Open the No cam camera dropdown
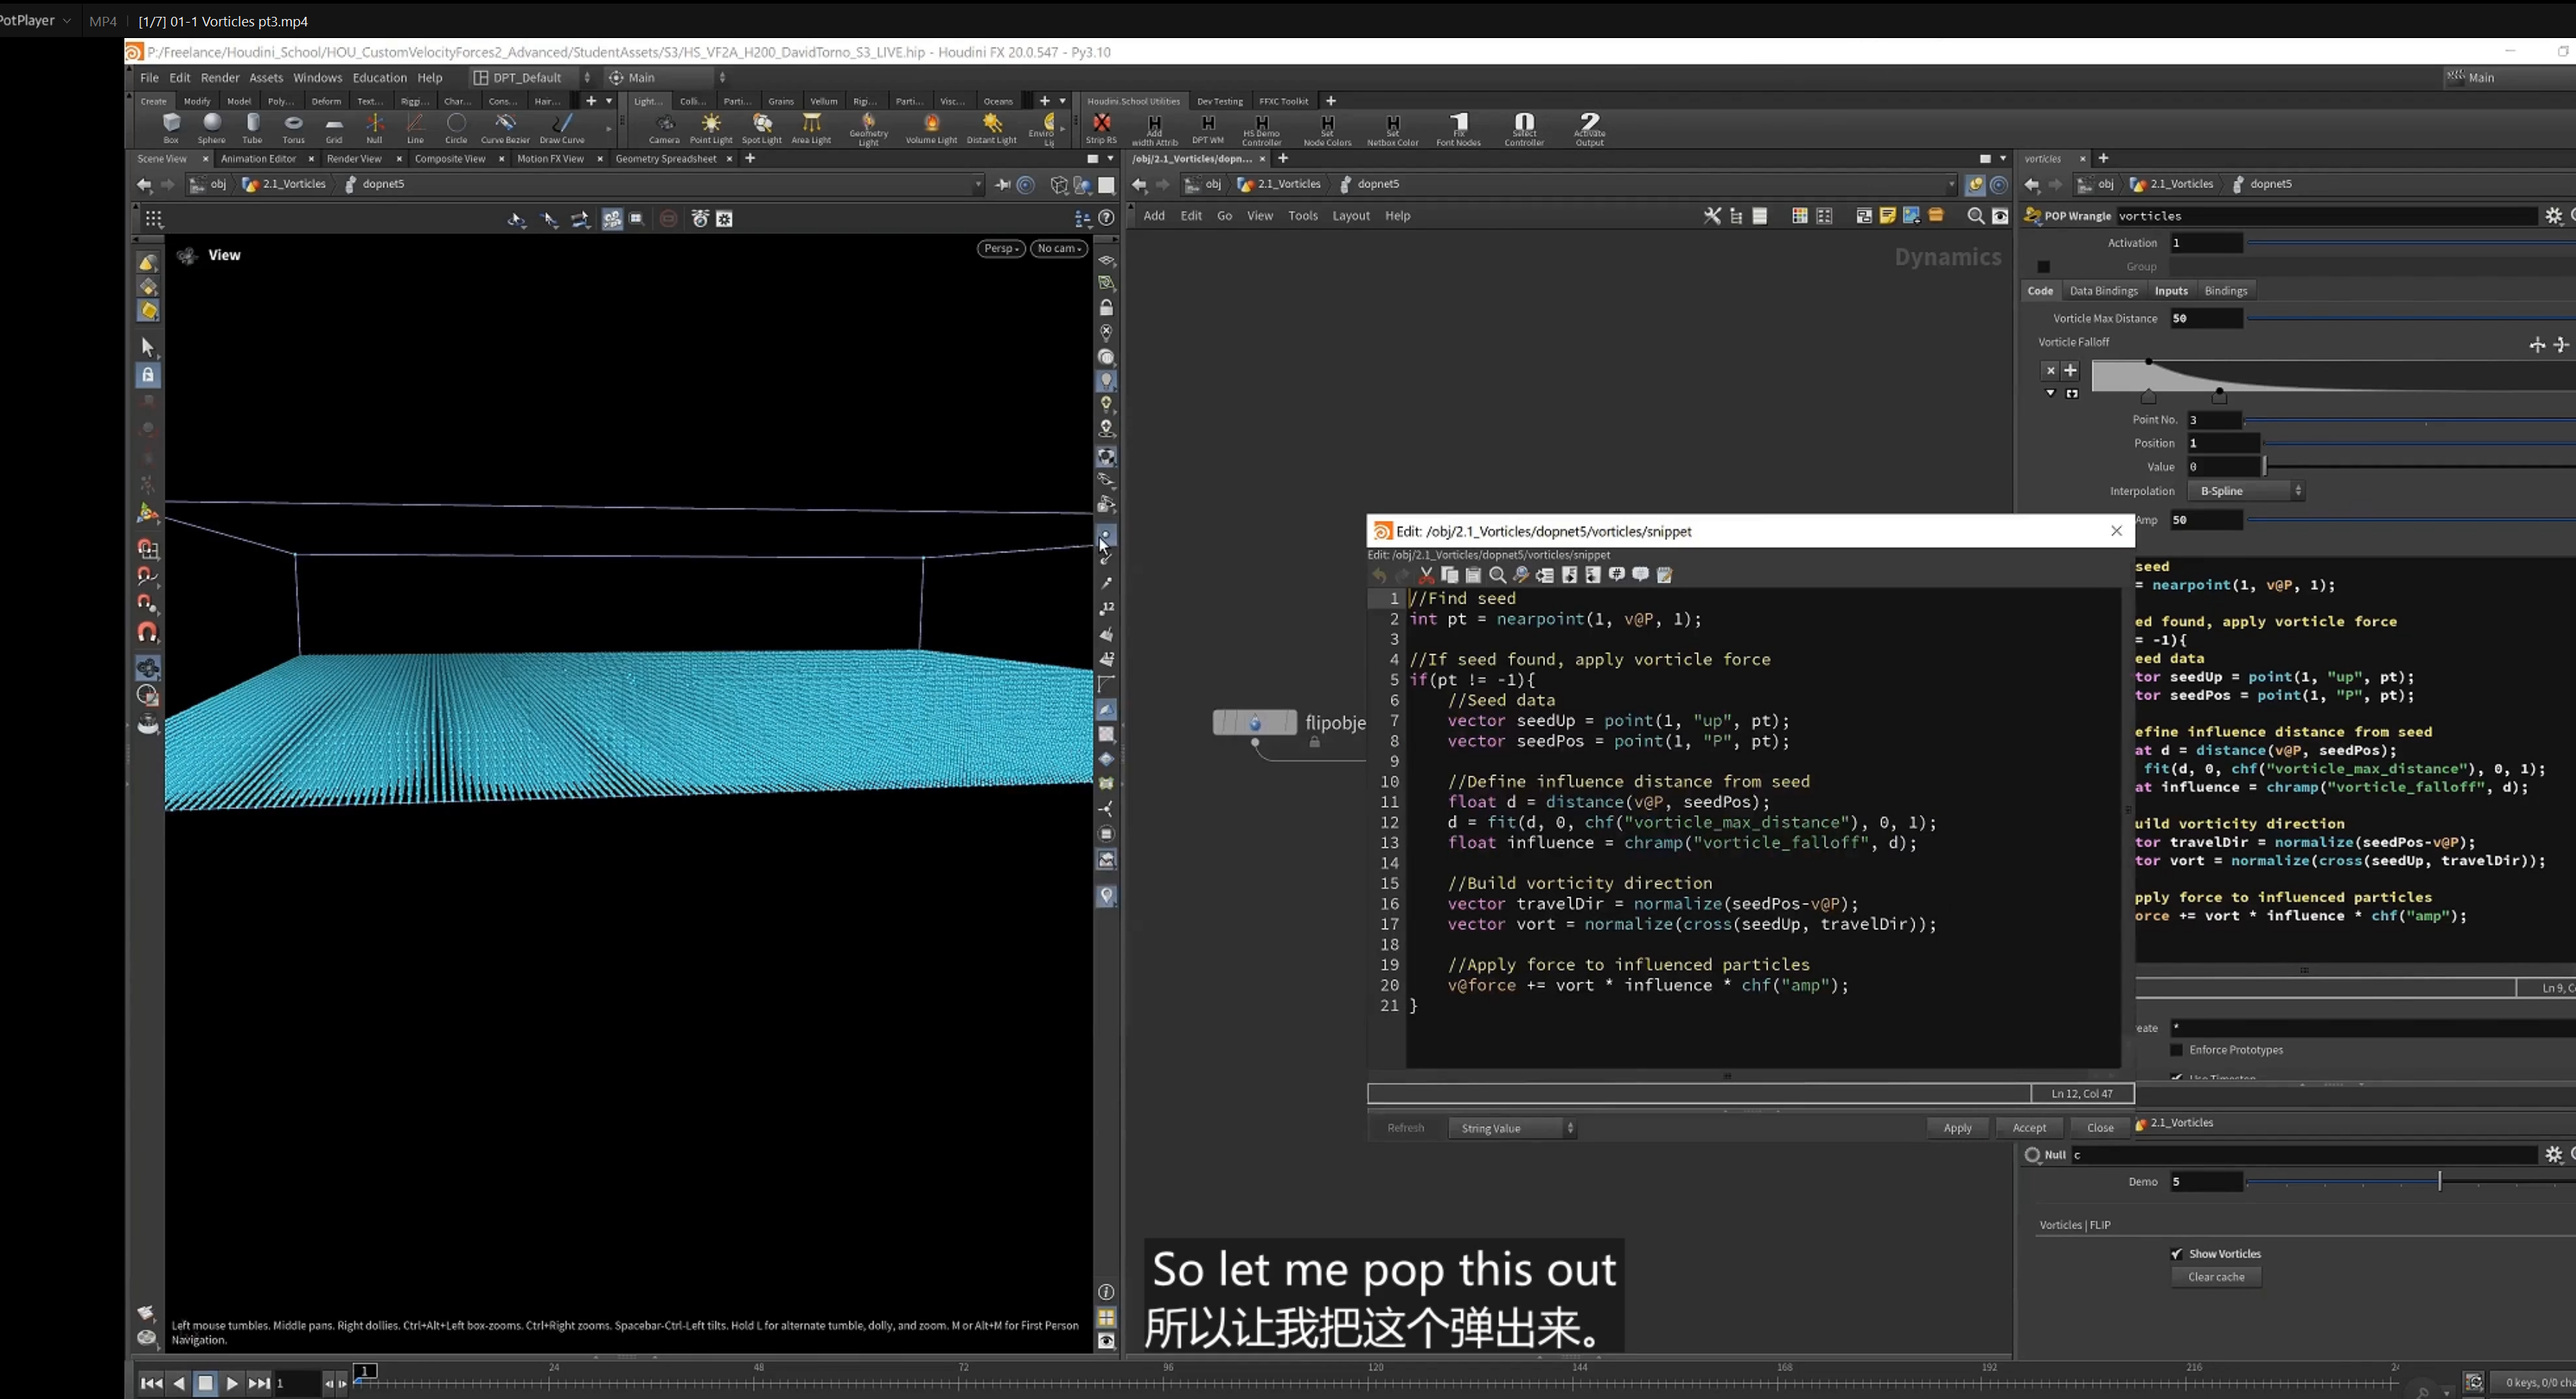Viewport: 2576px width, 1399px height. 1058,249
